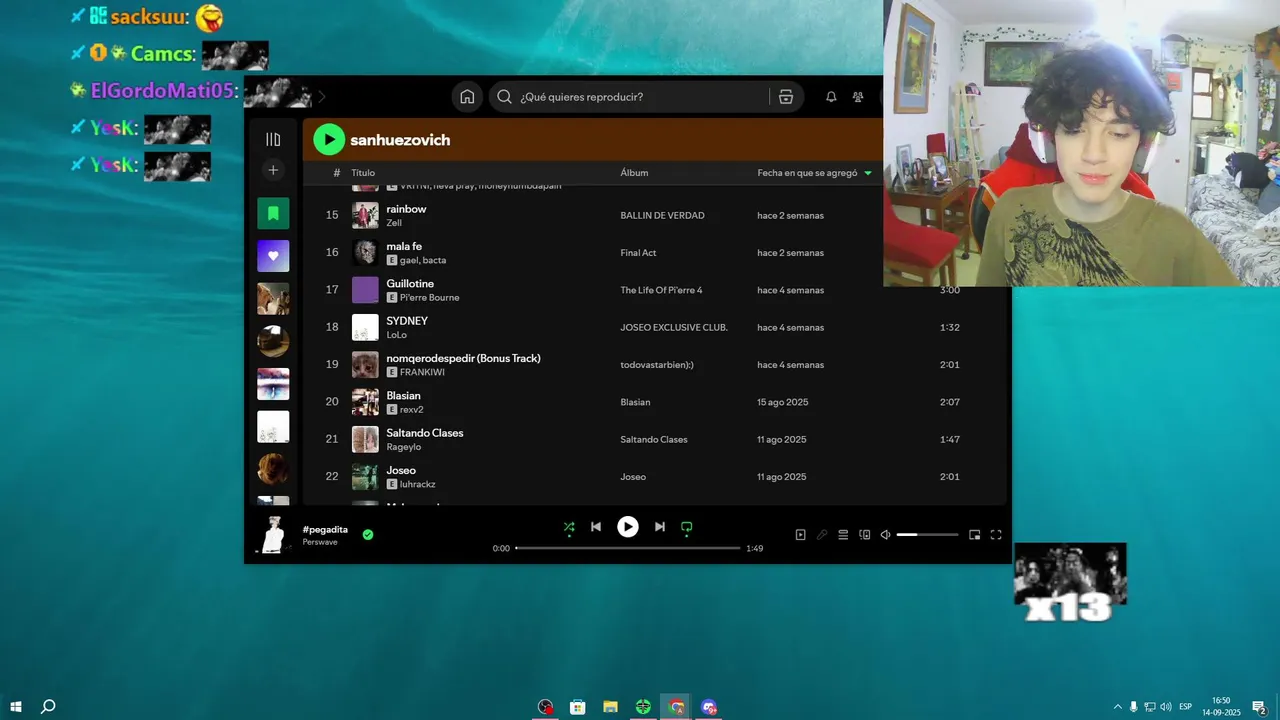Image resolution: width=1280 pixels, height=720 pixels.
Task: Show hidden system tray icons
Action: tap(1117, 707)
